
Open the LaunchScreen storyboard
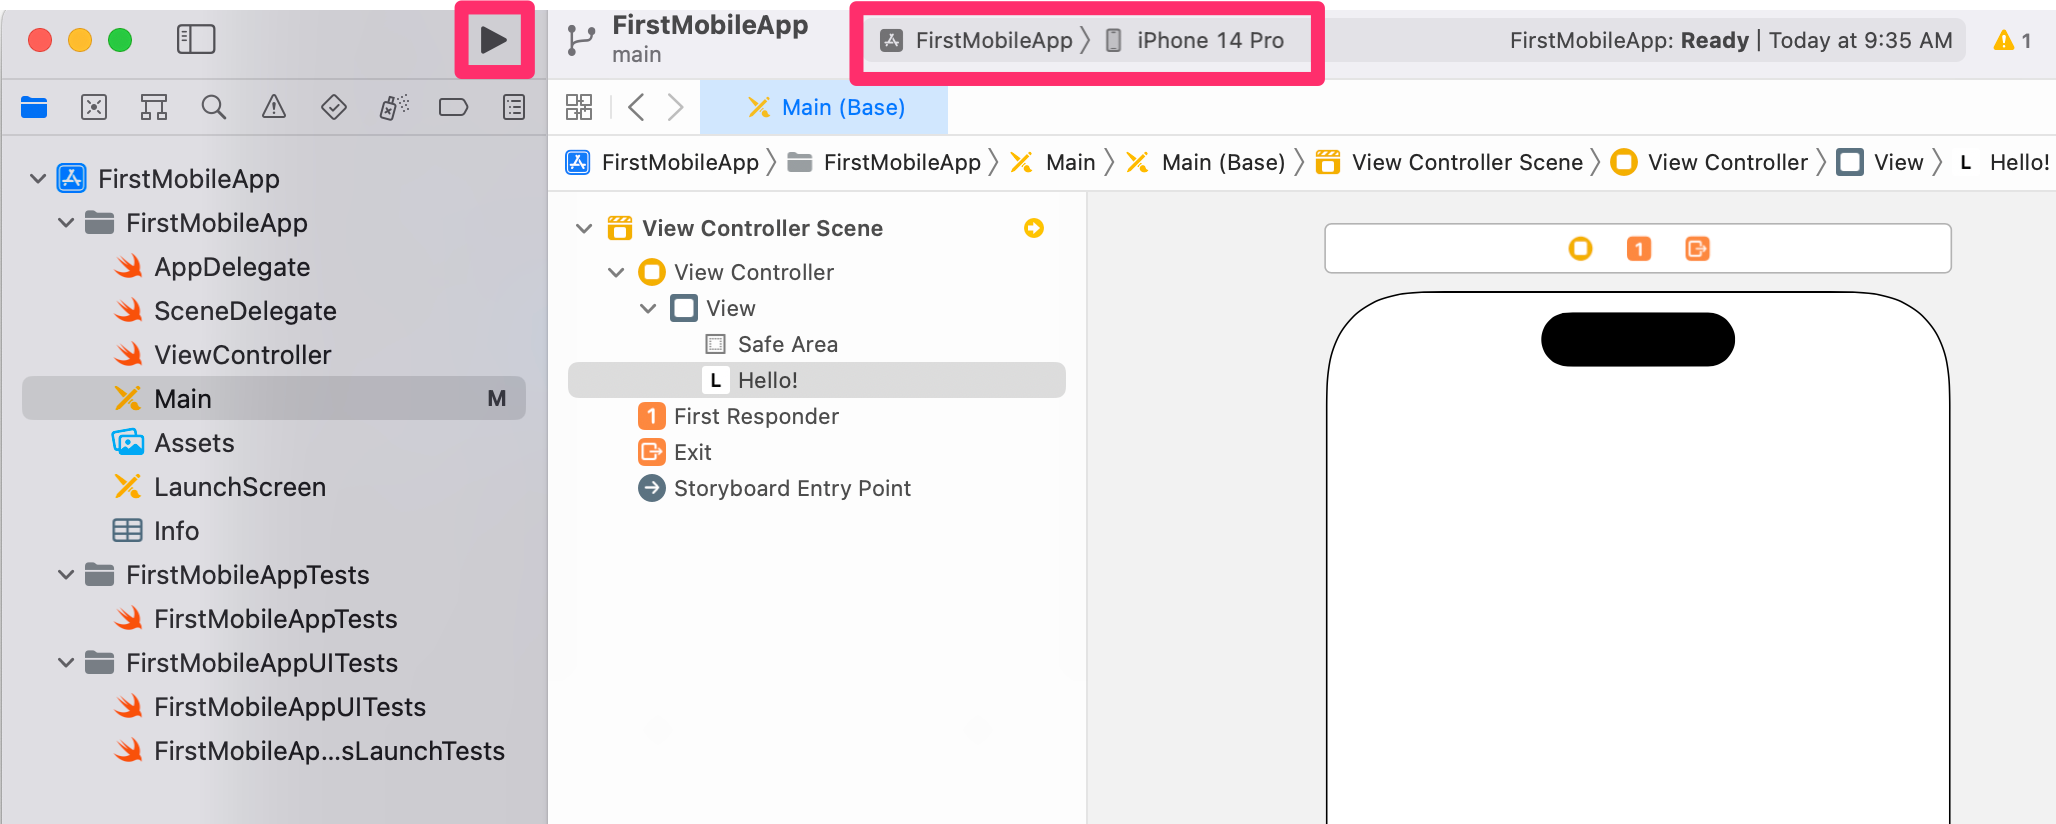click(x=220, y=487)
